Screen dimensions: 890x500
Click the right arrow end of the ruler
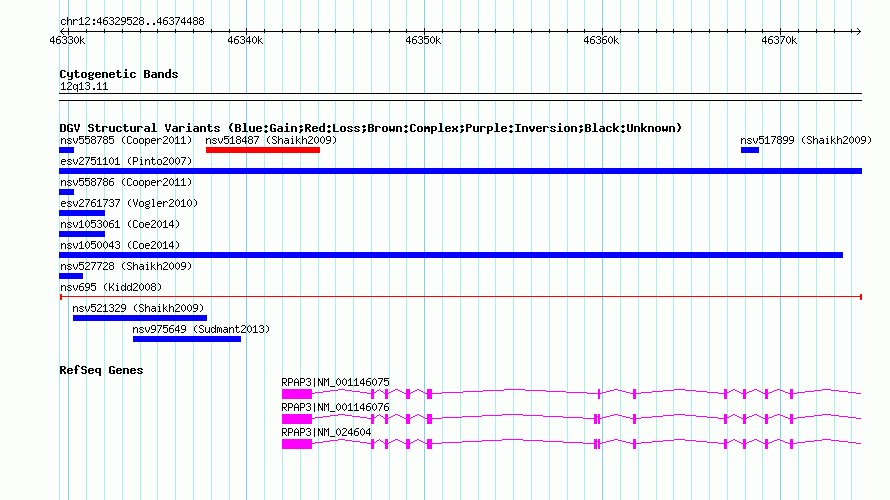pos(858,31)
